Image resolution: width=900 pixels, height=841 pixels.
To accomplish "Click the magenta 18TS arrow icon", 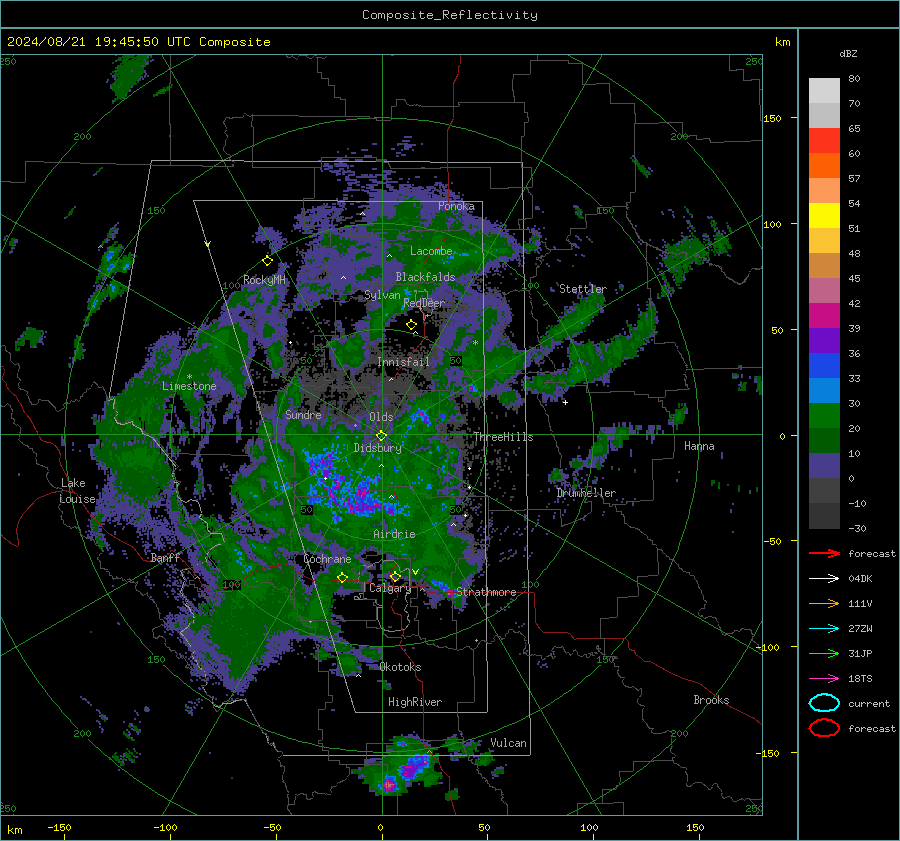I will pyautogui.click(x=824, y=679).
